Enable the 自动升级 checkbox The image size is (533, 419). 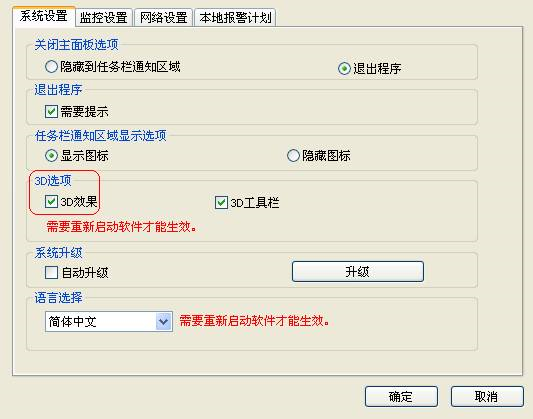point(51,273)
